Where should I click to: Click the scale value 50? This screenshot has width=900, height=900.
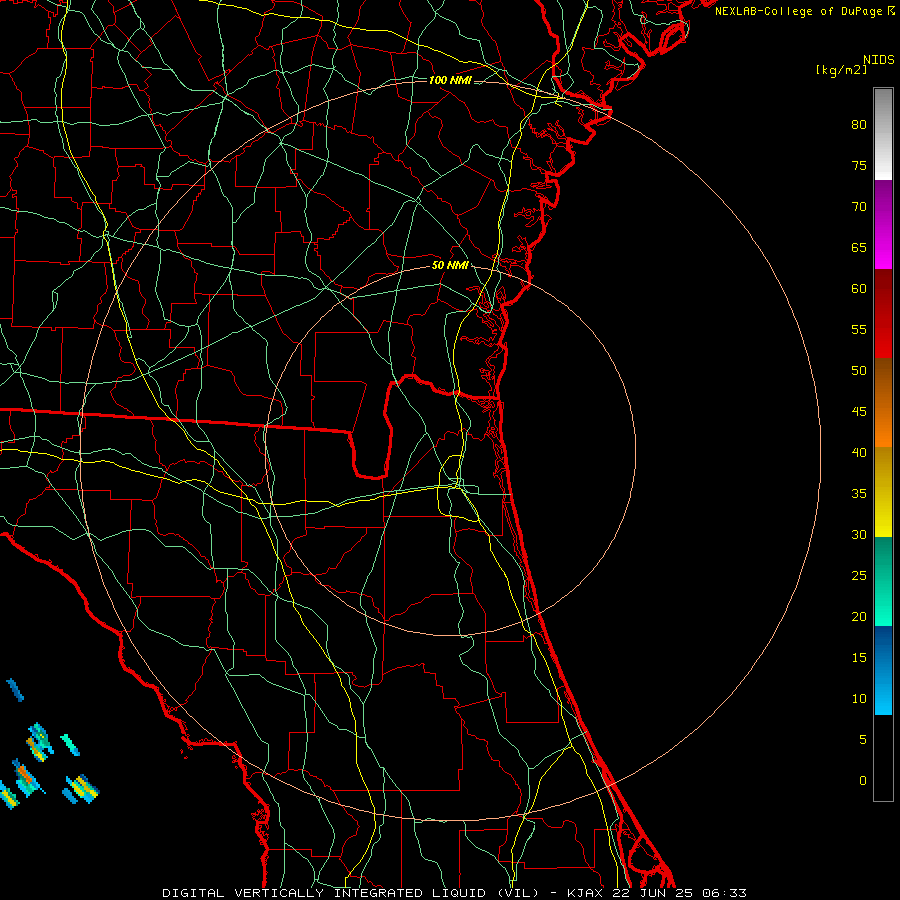859,371
